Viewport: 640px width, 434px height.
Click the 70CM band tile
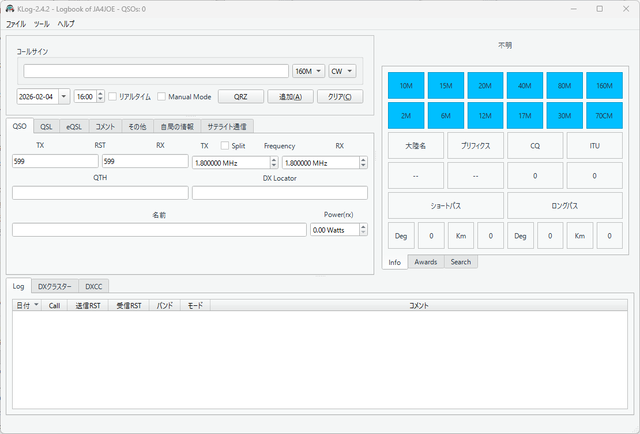pyautogui.click(x=604, y=116)
